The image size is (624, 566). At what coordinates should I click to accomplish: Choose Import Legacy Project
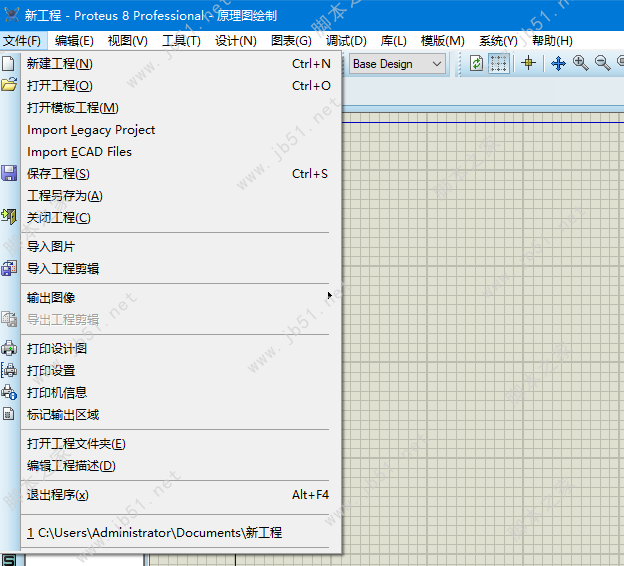coord(181,130)
